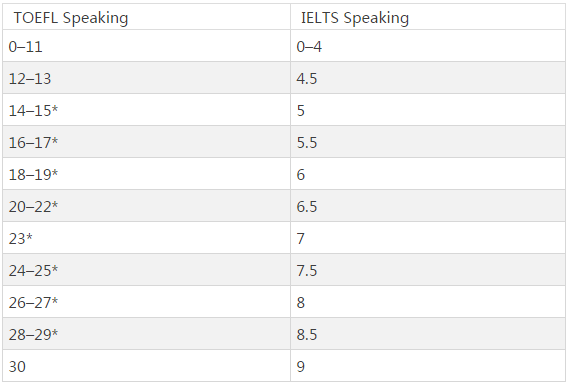This screenshot has height=384, width=569.
Task: Select the 16–17* TOEFL cell
Action: (147, 142)
